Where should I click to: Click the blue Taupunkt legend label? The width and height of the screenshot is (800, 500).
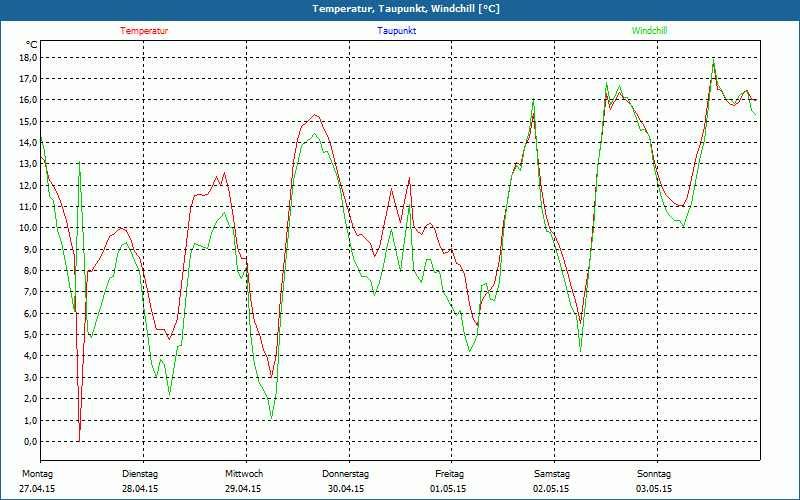396,31
